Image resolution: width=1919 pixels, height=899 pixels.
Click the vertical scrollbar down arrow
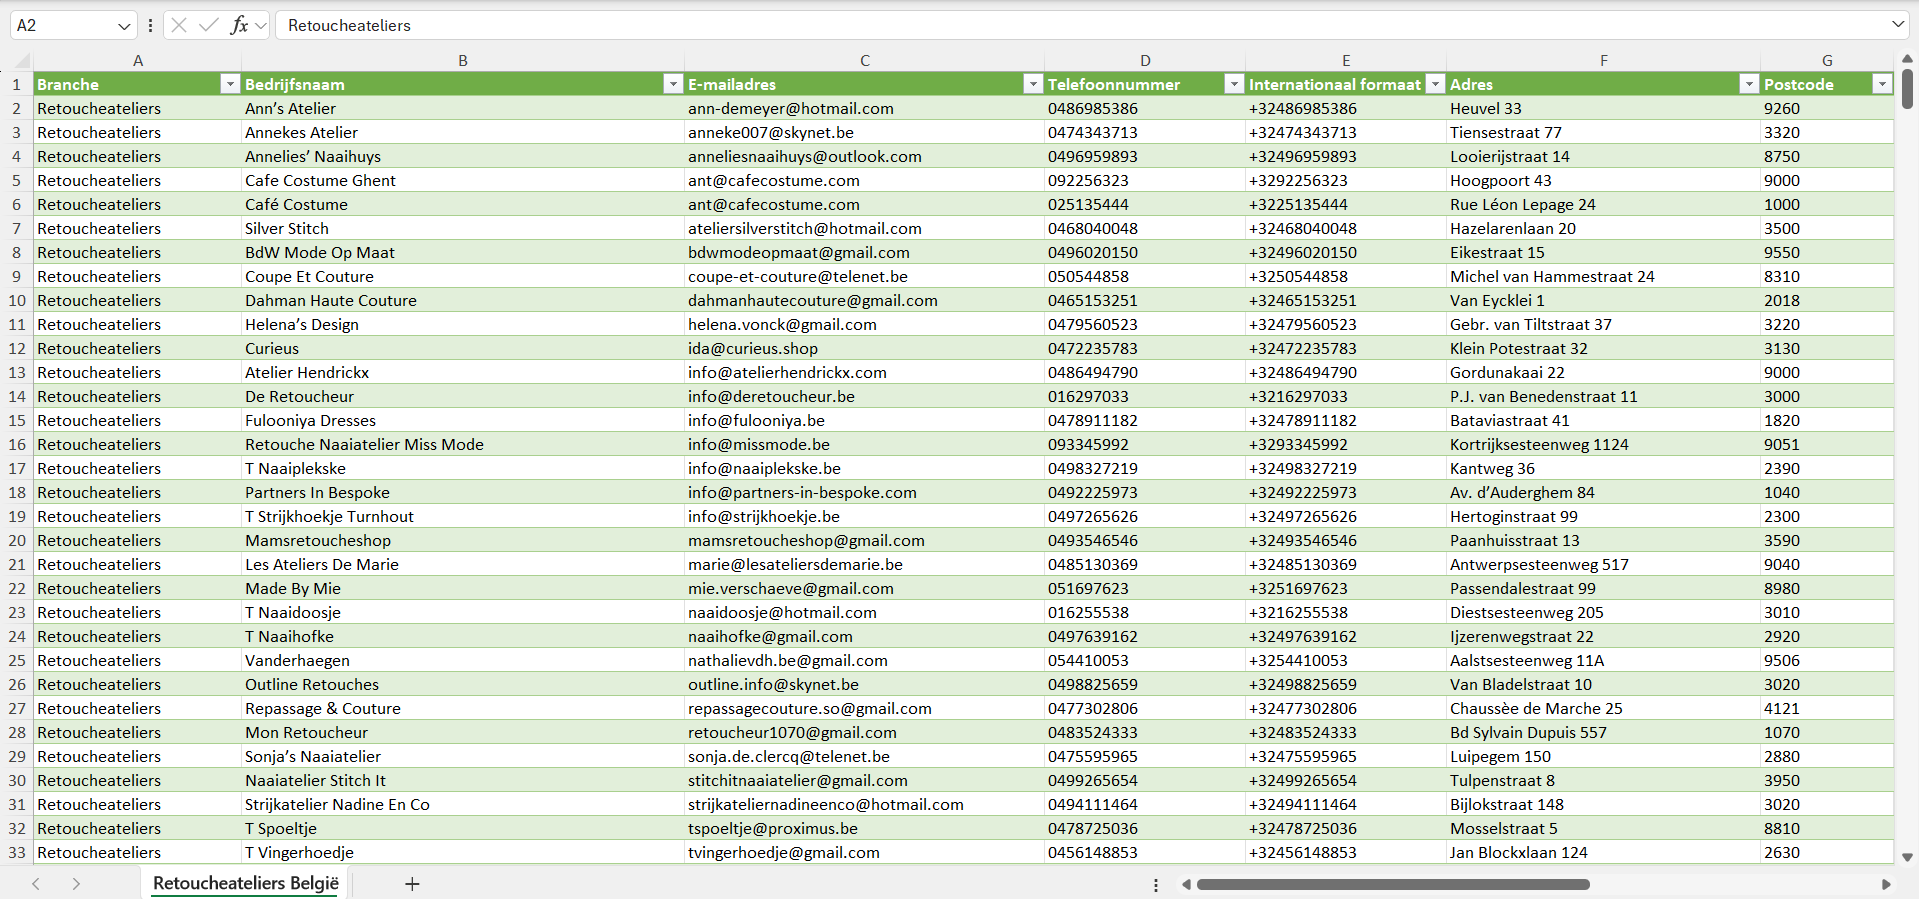tap(1907, 857)
